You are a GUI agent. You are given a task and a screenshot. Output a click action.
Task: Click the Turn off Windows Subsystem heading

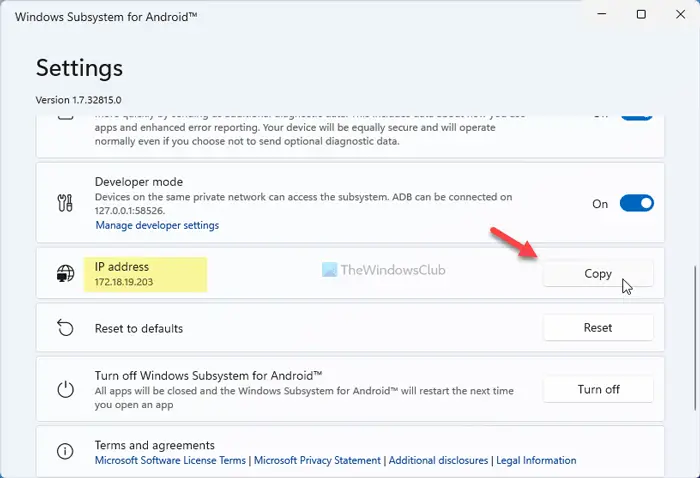tap(208, 376)
